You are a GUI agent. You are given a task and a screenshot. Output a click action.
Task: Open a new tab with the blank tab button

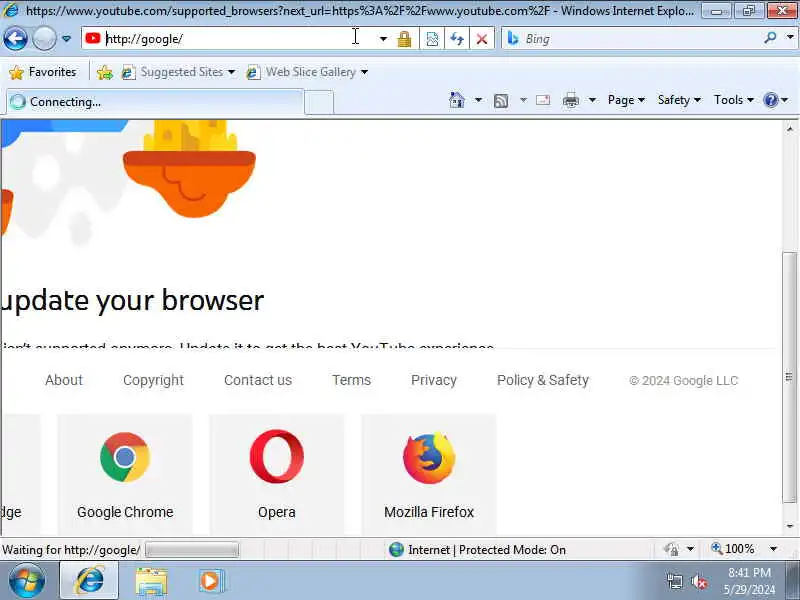click(319, 102)
